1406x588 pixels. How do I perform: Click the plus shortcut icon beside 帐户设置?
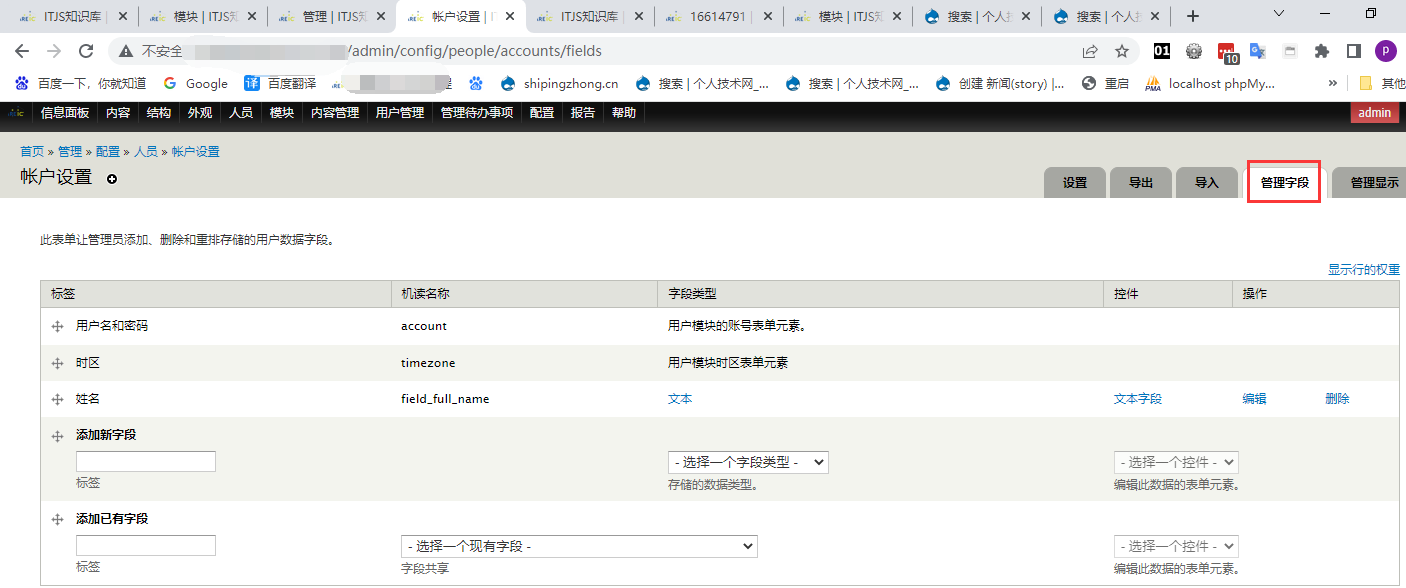[x=112, y=179]
